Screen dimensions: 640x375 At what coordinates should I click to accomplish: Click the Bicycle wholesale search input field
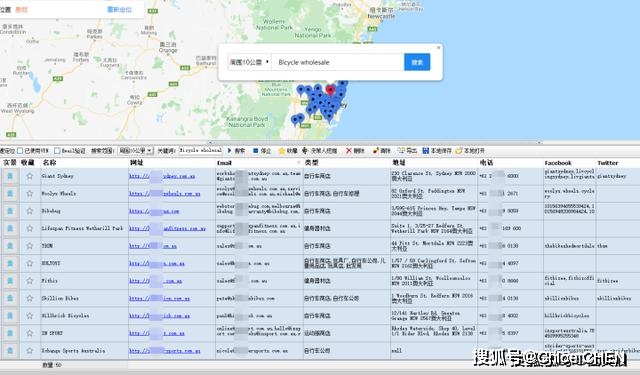[338, 62]
